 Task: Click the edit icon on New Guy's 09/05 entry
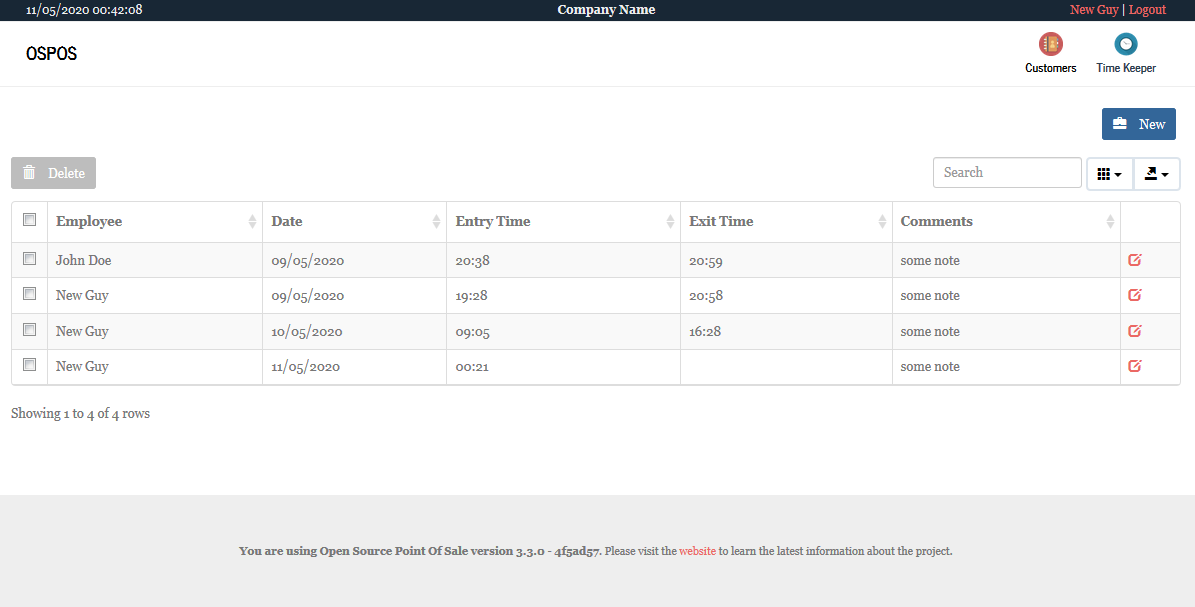coord(1134,295)
